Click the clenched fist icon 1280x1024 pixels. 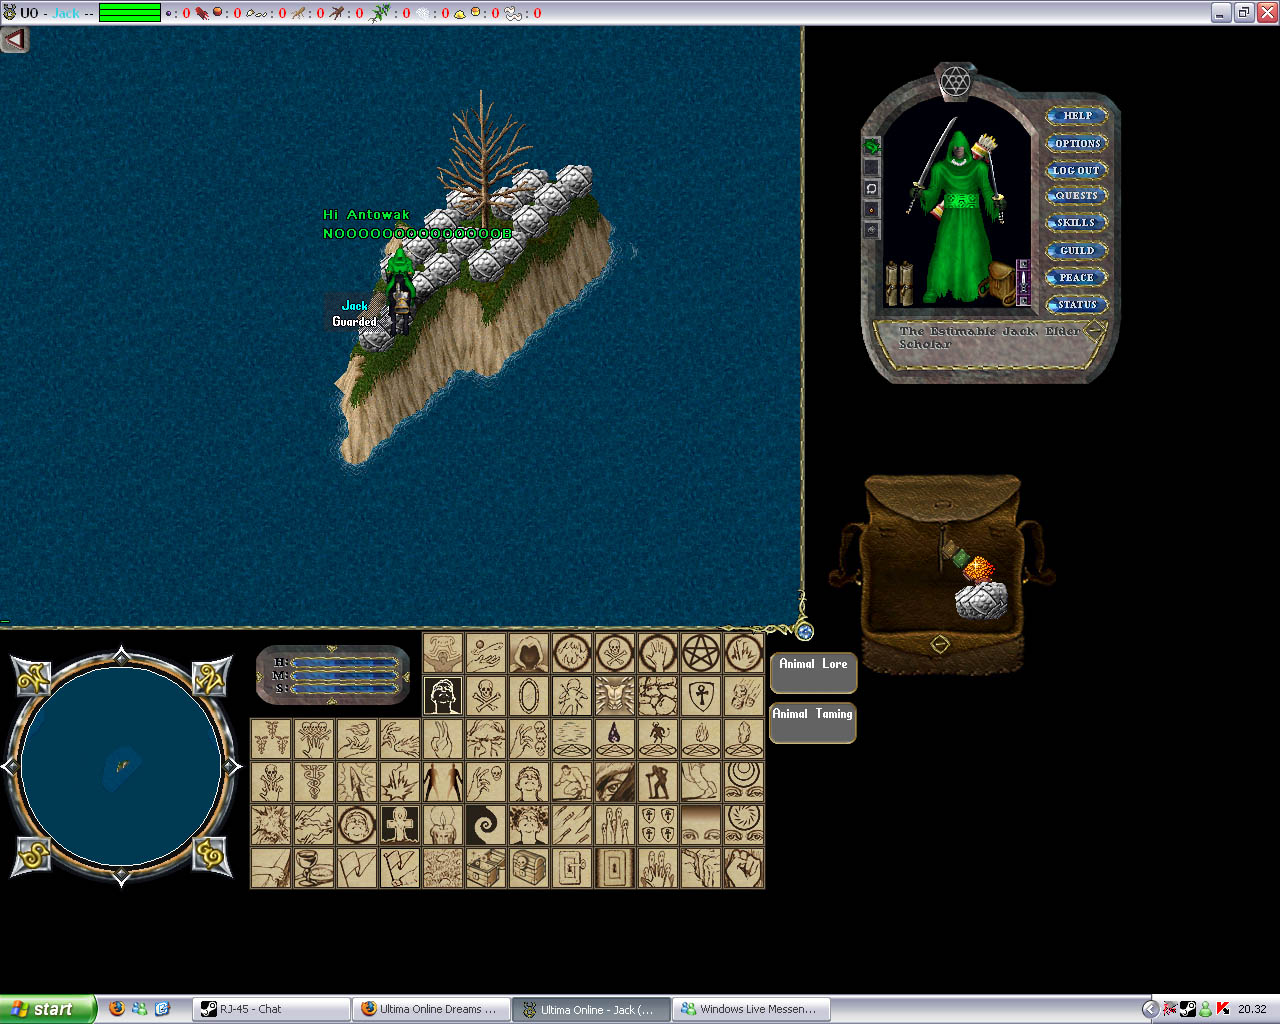[744, 867]
